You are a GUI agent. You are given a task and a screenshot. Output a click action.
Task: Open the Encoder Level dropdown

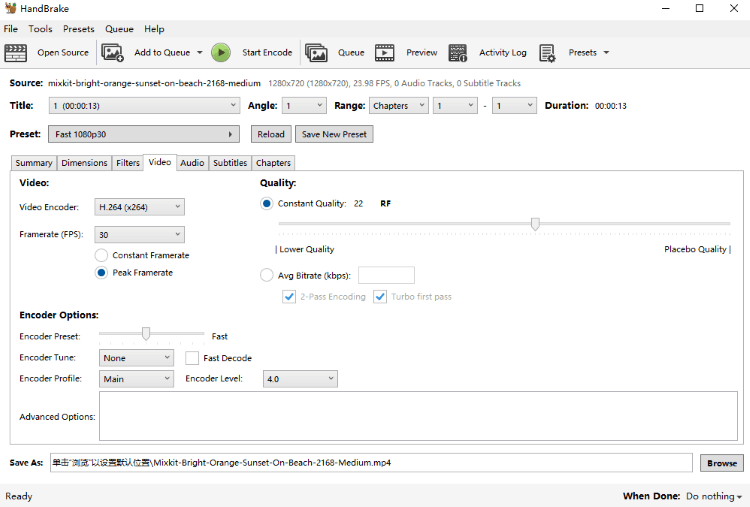tap(300, 379)
